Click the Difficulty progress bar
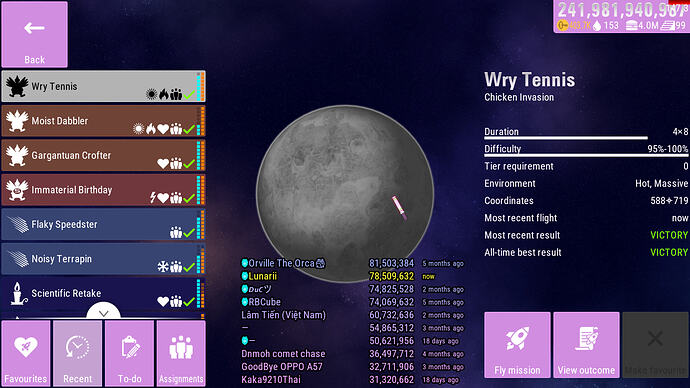This screenshot has width=690, height=388. coord(586,155)
